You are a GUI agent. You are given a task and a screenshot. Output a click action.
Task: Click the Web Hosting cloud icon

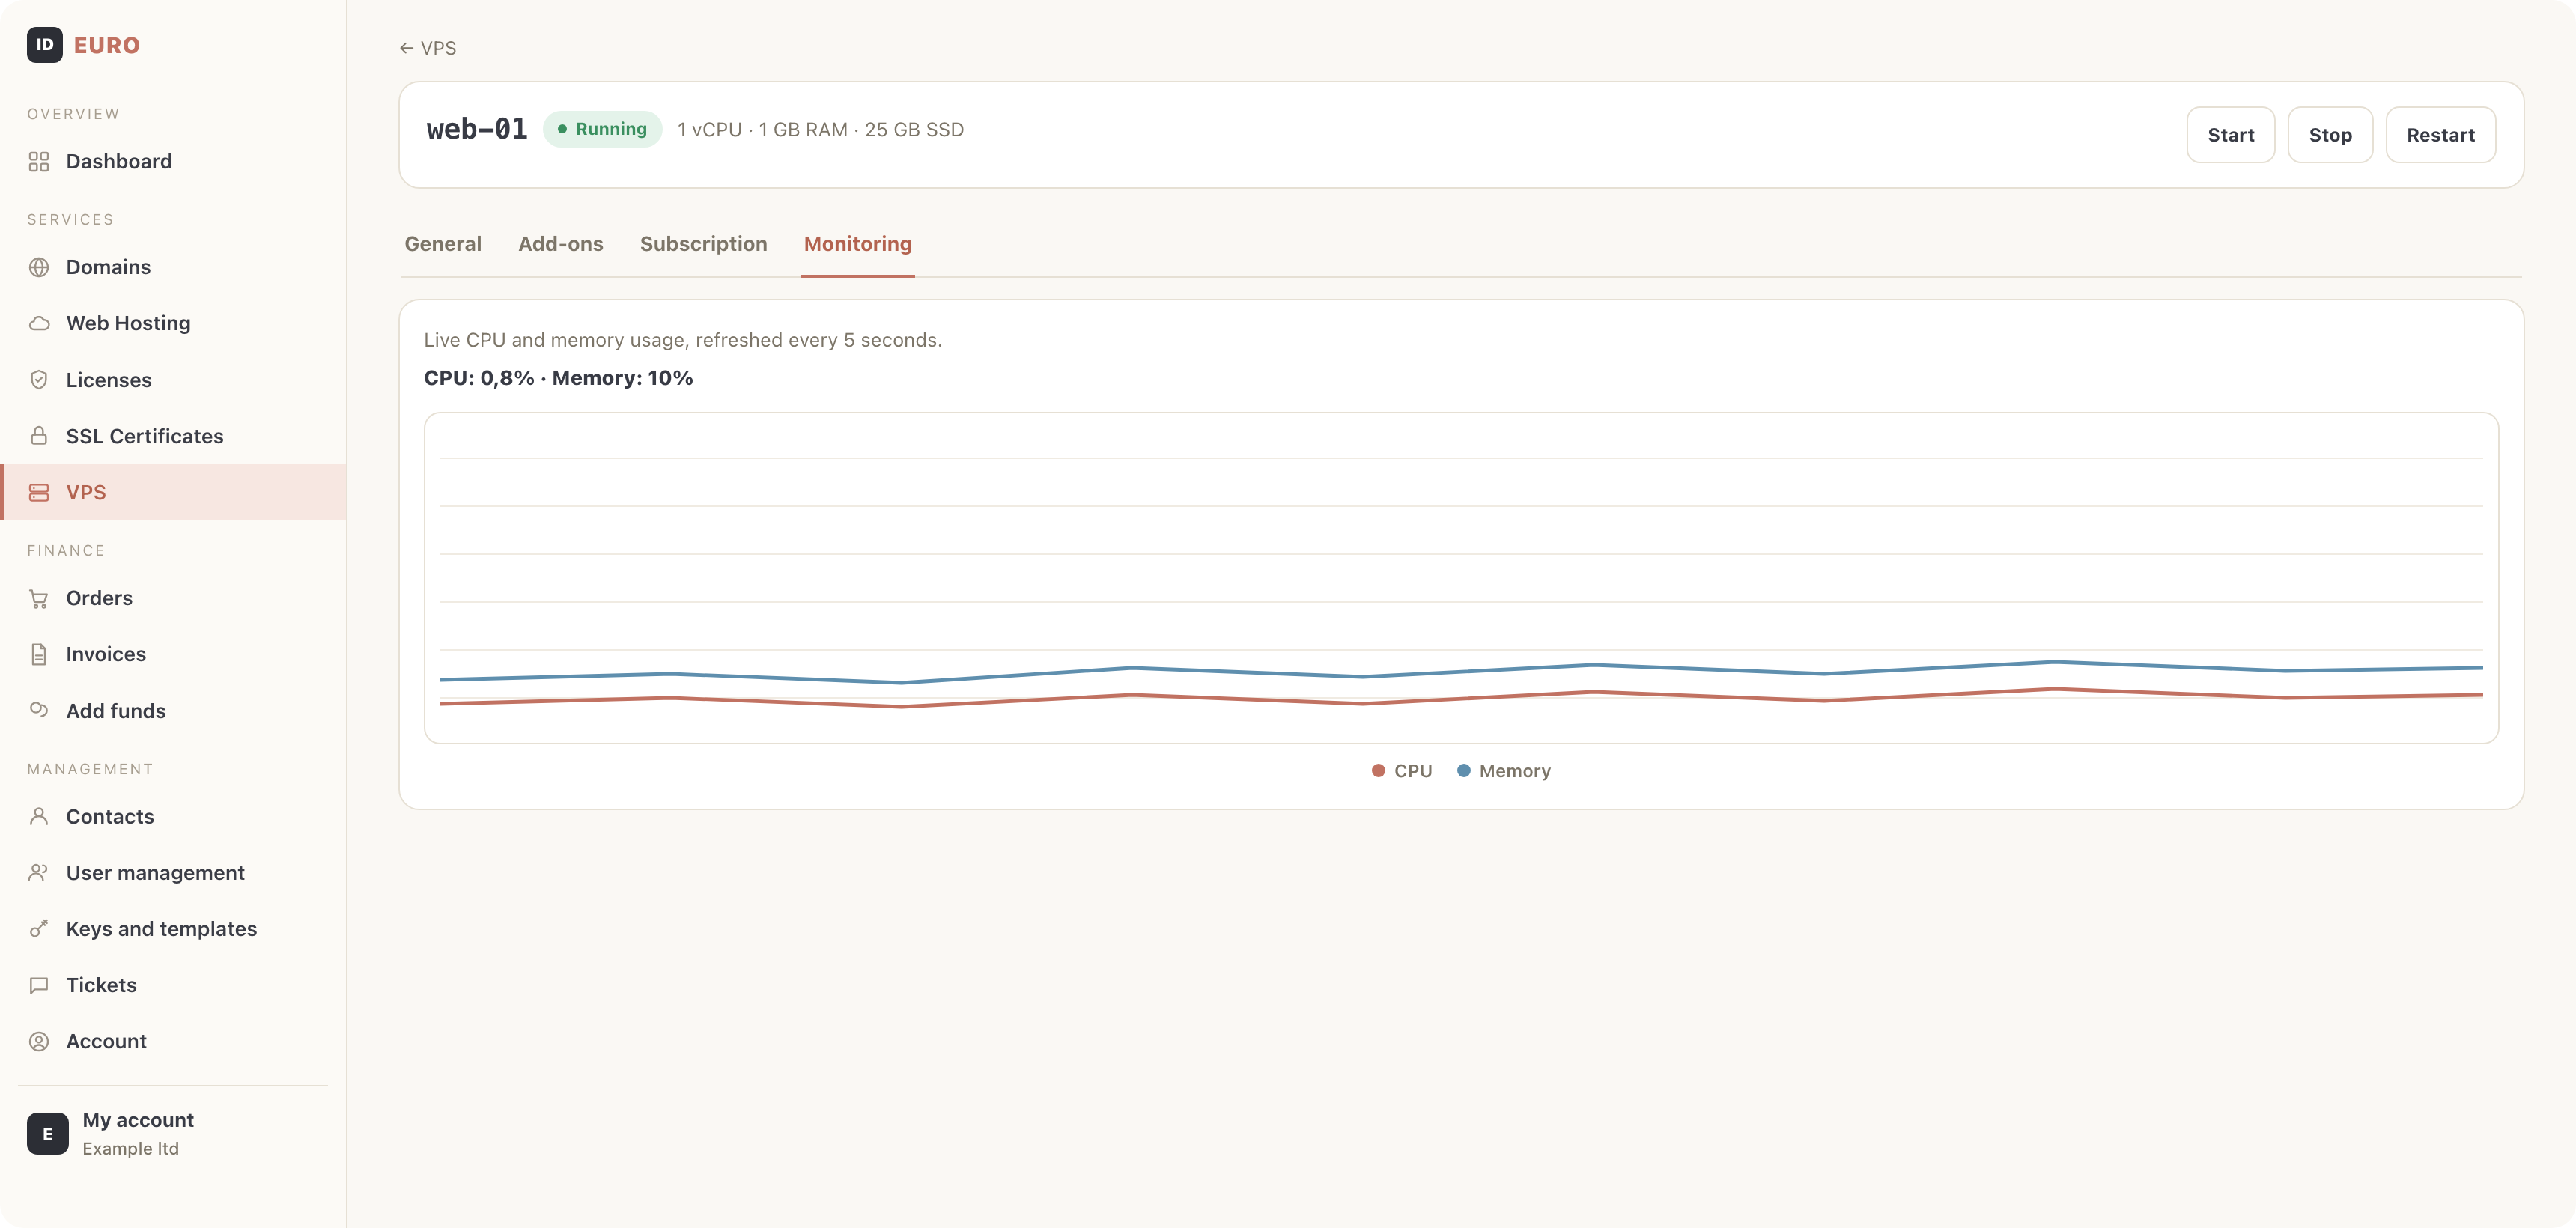pos(39,323)
